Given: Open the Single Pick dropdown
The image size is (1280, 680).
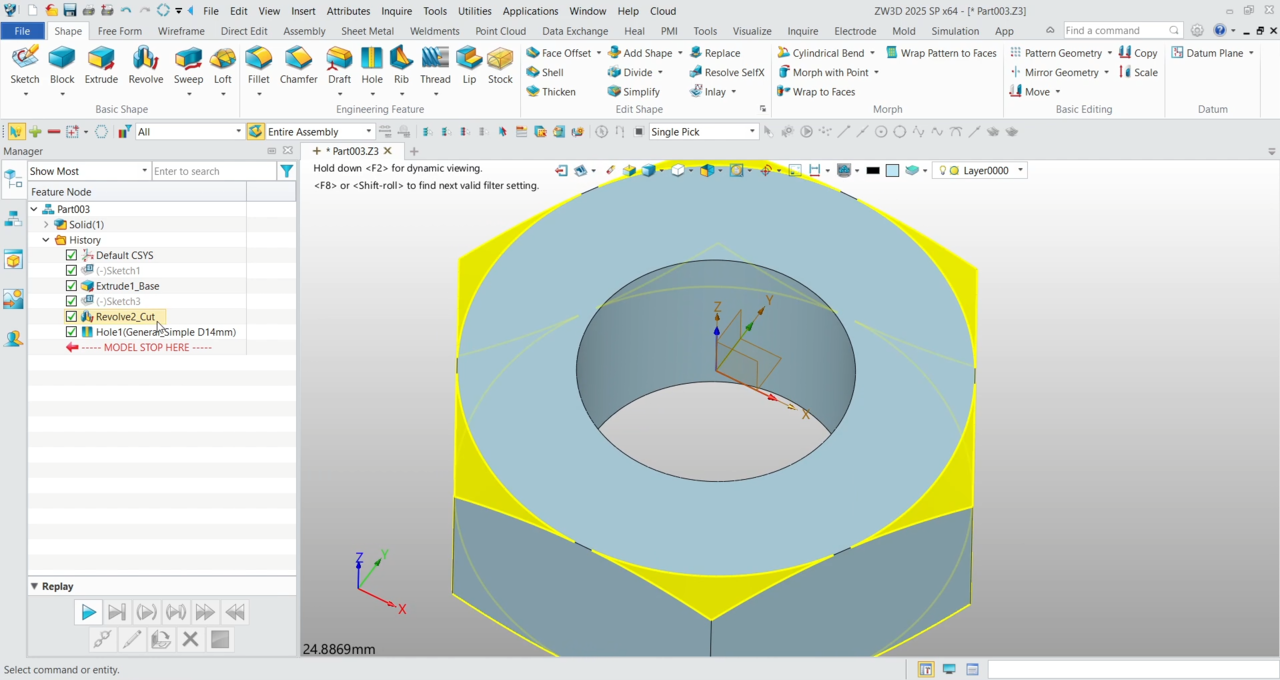Looking at the screenshot, I should click(752, 132).
